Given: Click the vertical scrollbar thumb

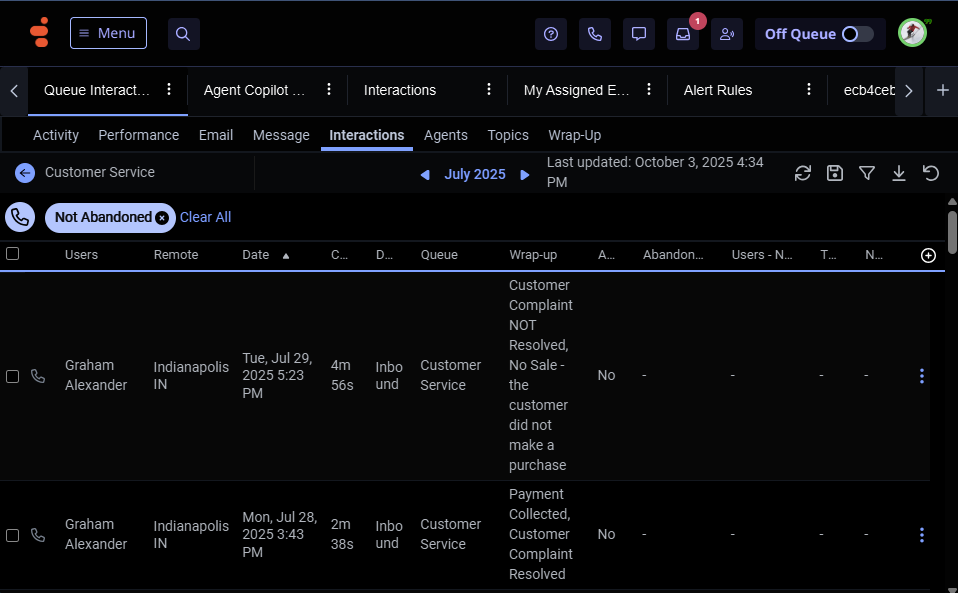Looking at the screenshot, I should pyautogui.click(x=952, y=231).
